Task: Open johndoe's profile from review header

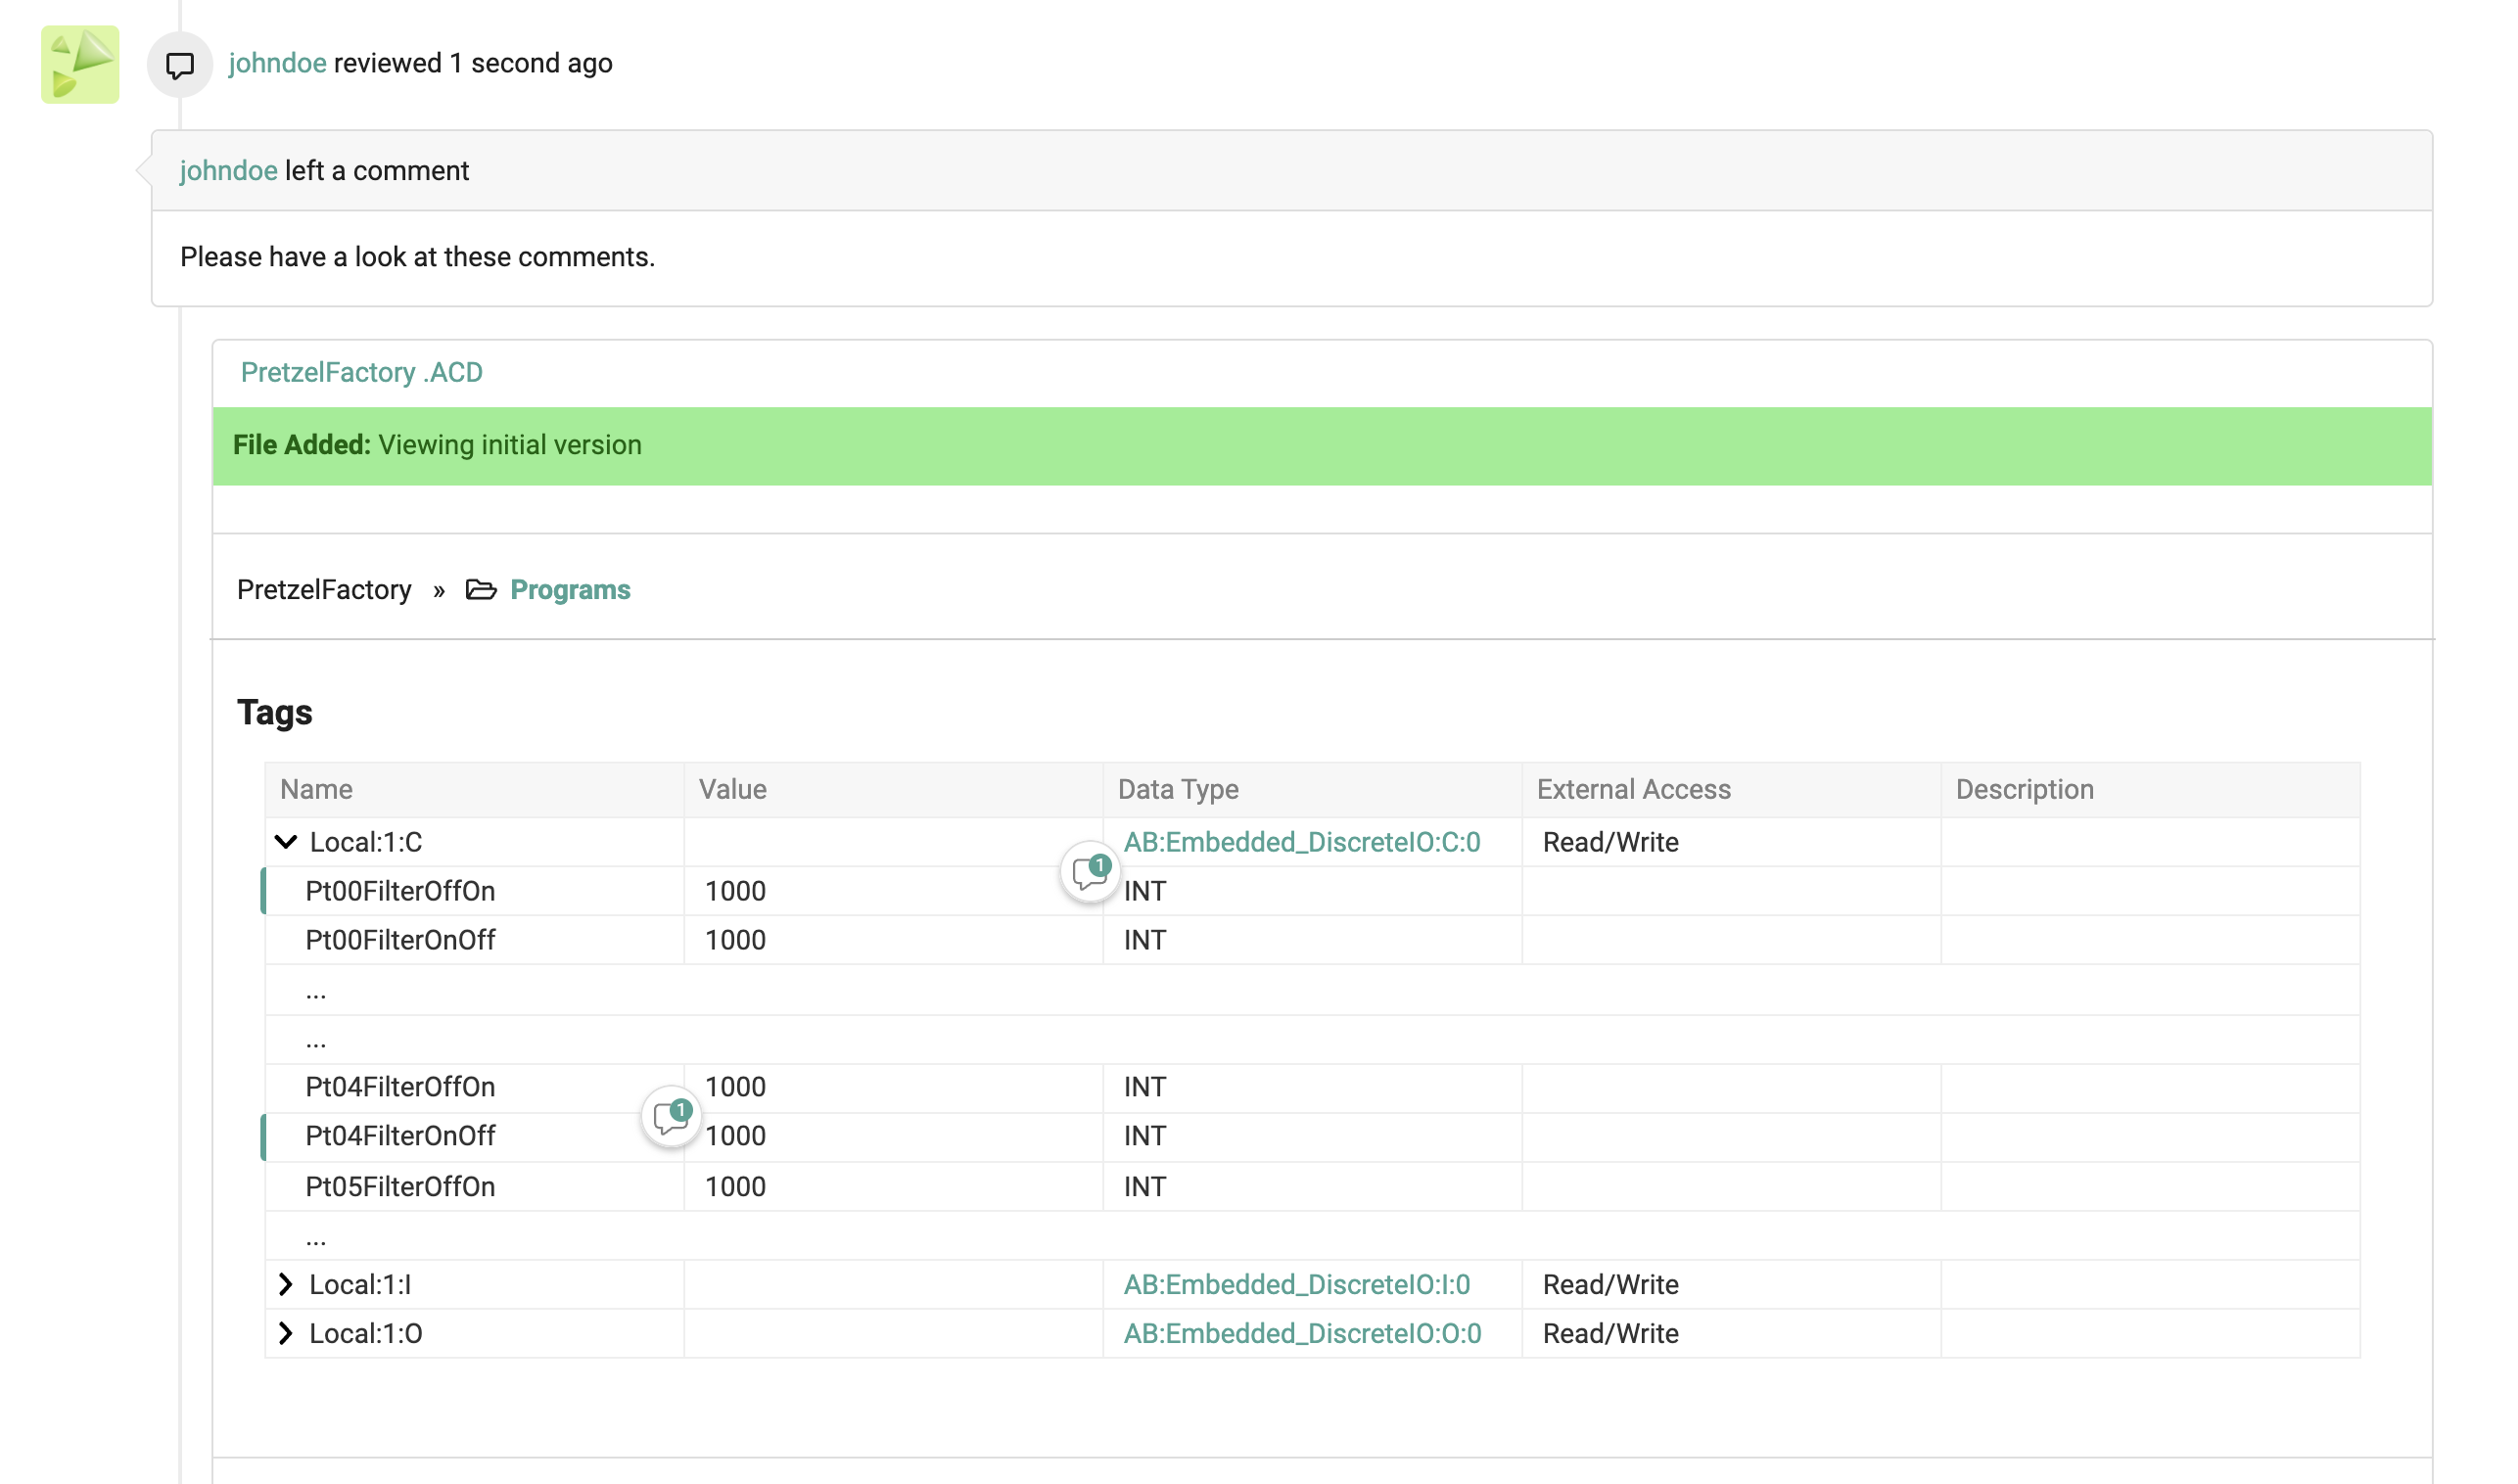Action: [x=277, y=63]
